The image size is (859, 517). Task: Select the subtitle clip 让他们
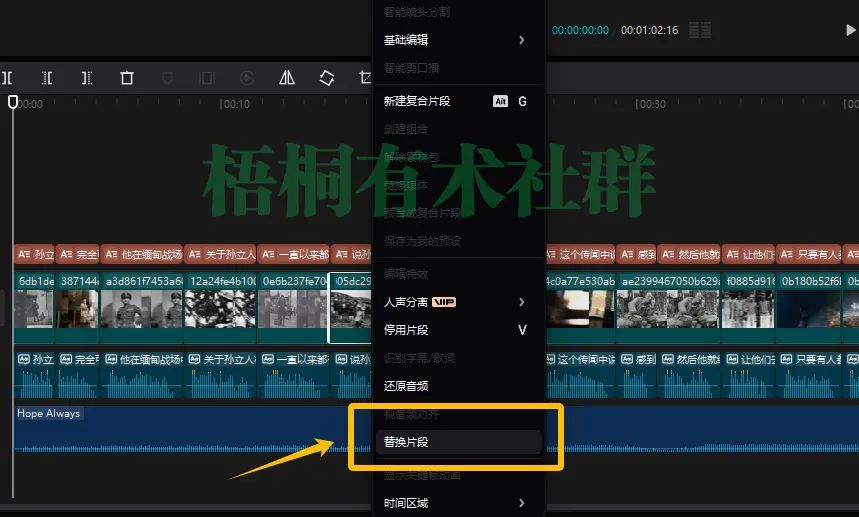click(x=748, y=254)
